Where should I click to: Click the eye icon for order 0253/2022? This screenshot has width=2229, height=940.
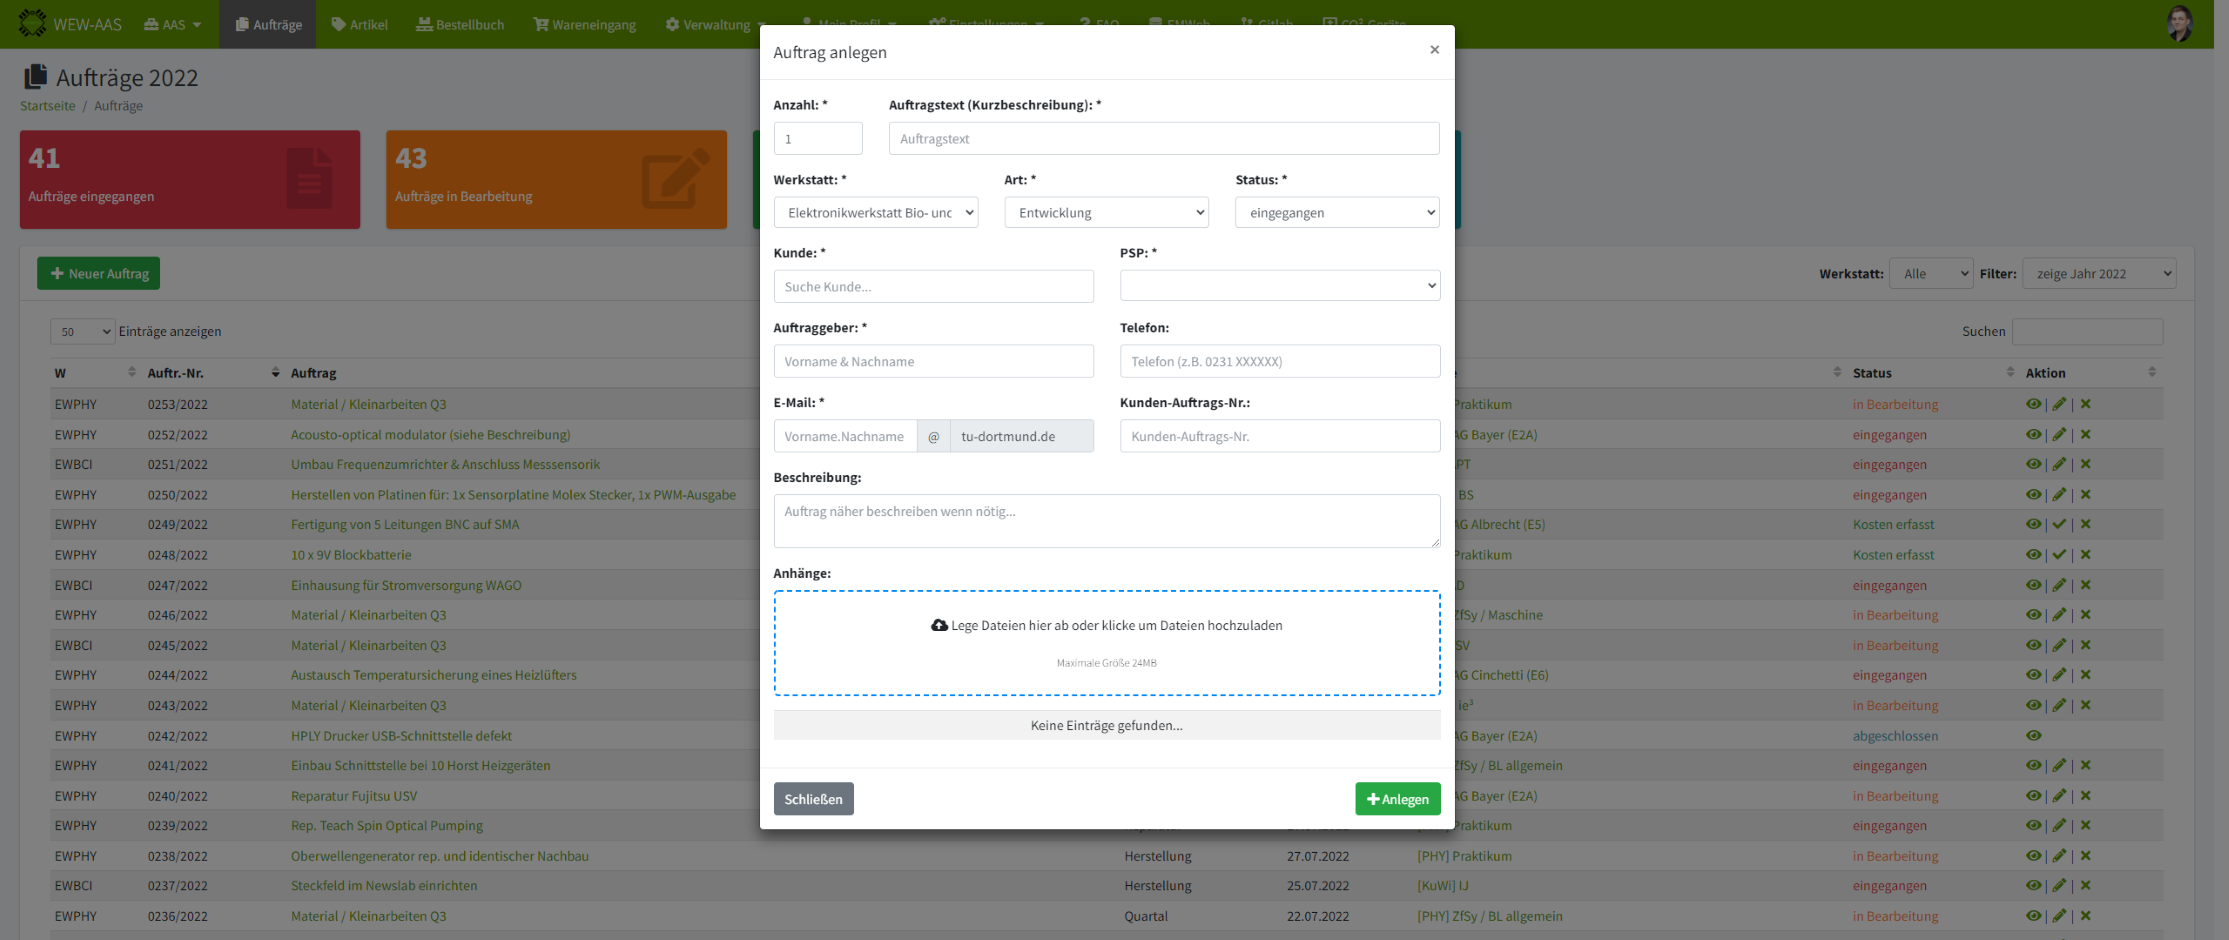(x=2033, y=404)
